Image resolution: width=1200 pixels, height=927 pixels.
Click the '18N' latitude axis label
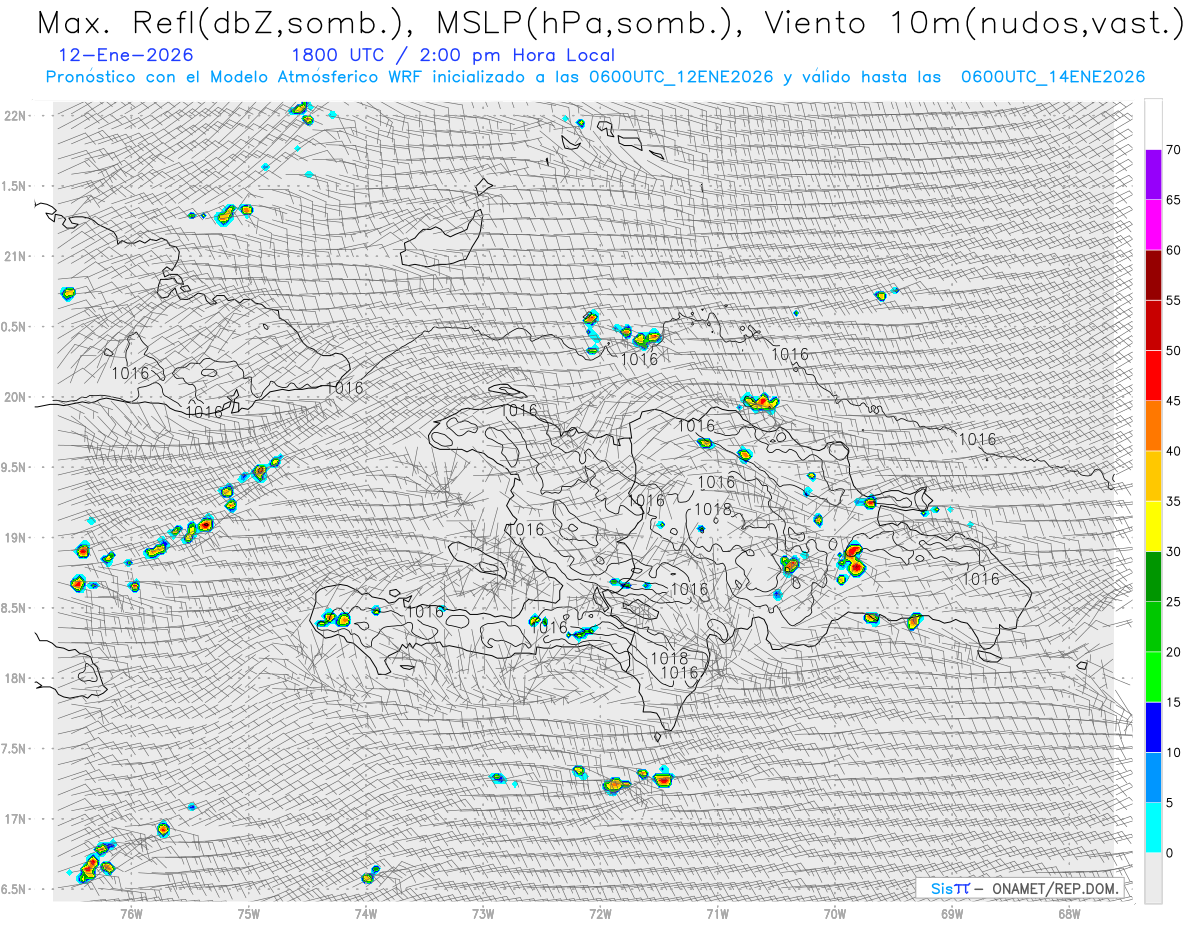[15, 679]
